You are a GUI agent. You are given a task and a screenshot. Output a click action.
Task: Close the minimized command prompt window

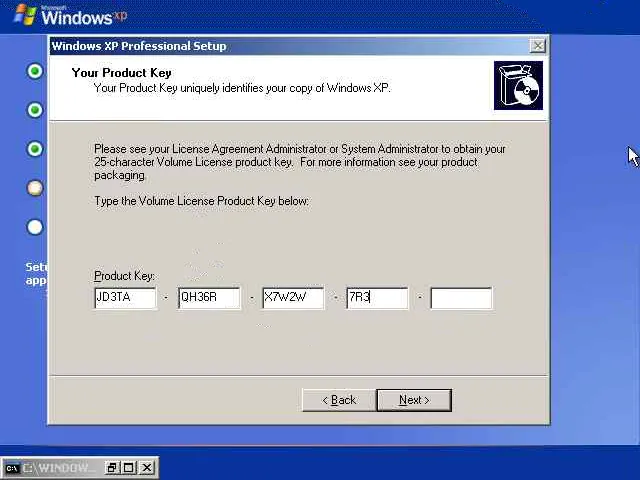coord(147,468)
